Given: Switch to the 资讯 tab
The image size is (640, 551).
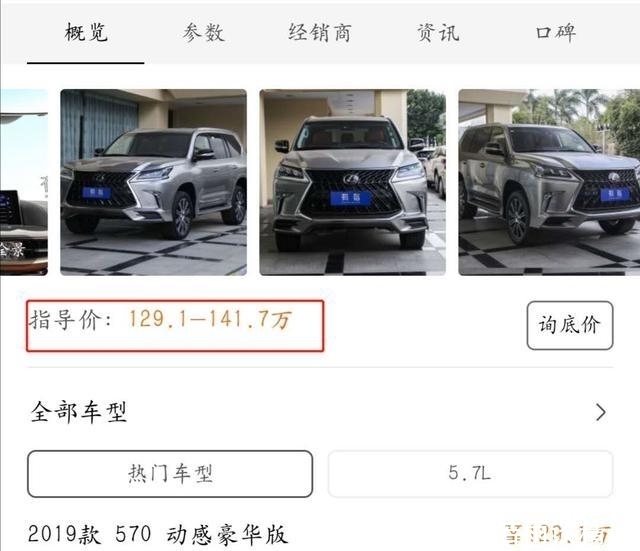Looking at the screenshot, I should coord(438,33).
